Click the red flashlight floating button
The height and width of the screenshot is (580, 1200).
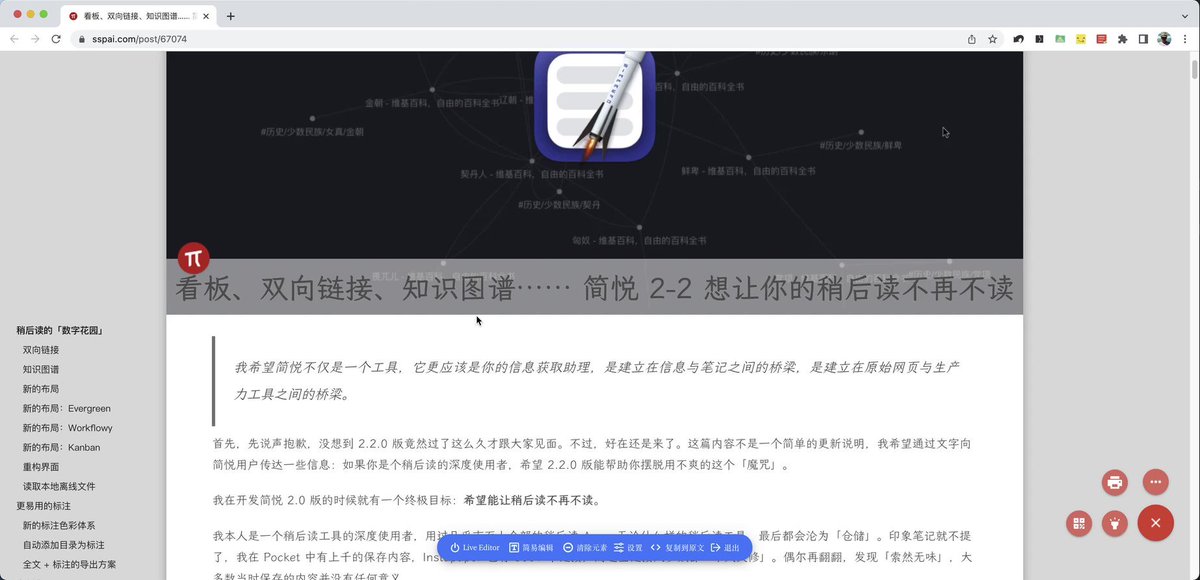(1115, 523)
